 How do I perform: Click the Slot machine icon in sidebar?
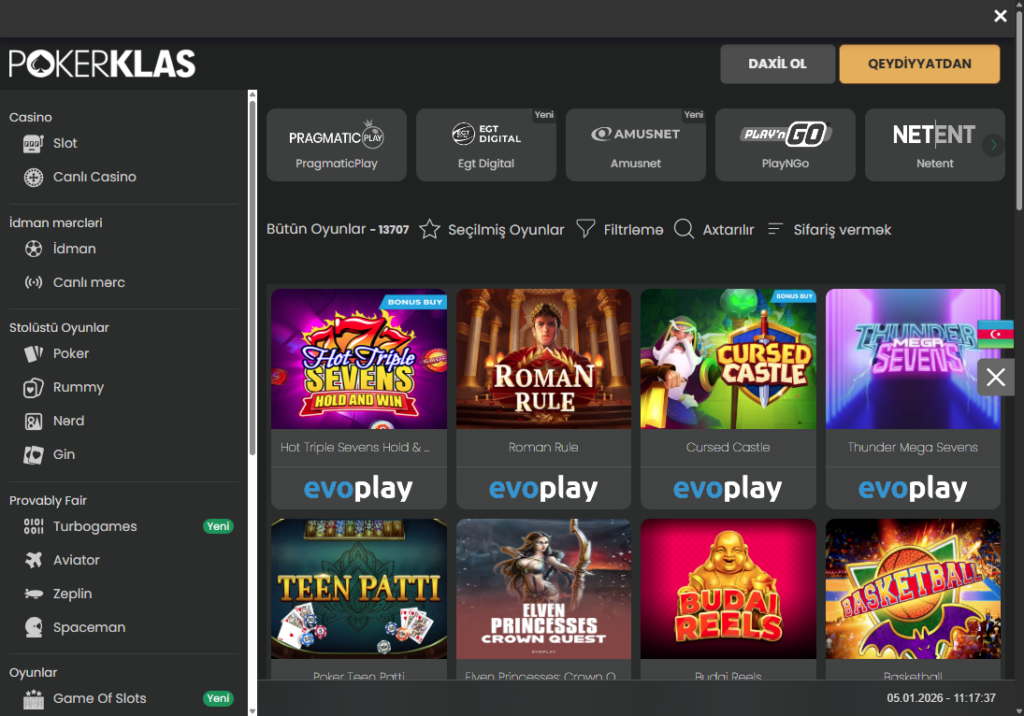34,143
